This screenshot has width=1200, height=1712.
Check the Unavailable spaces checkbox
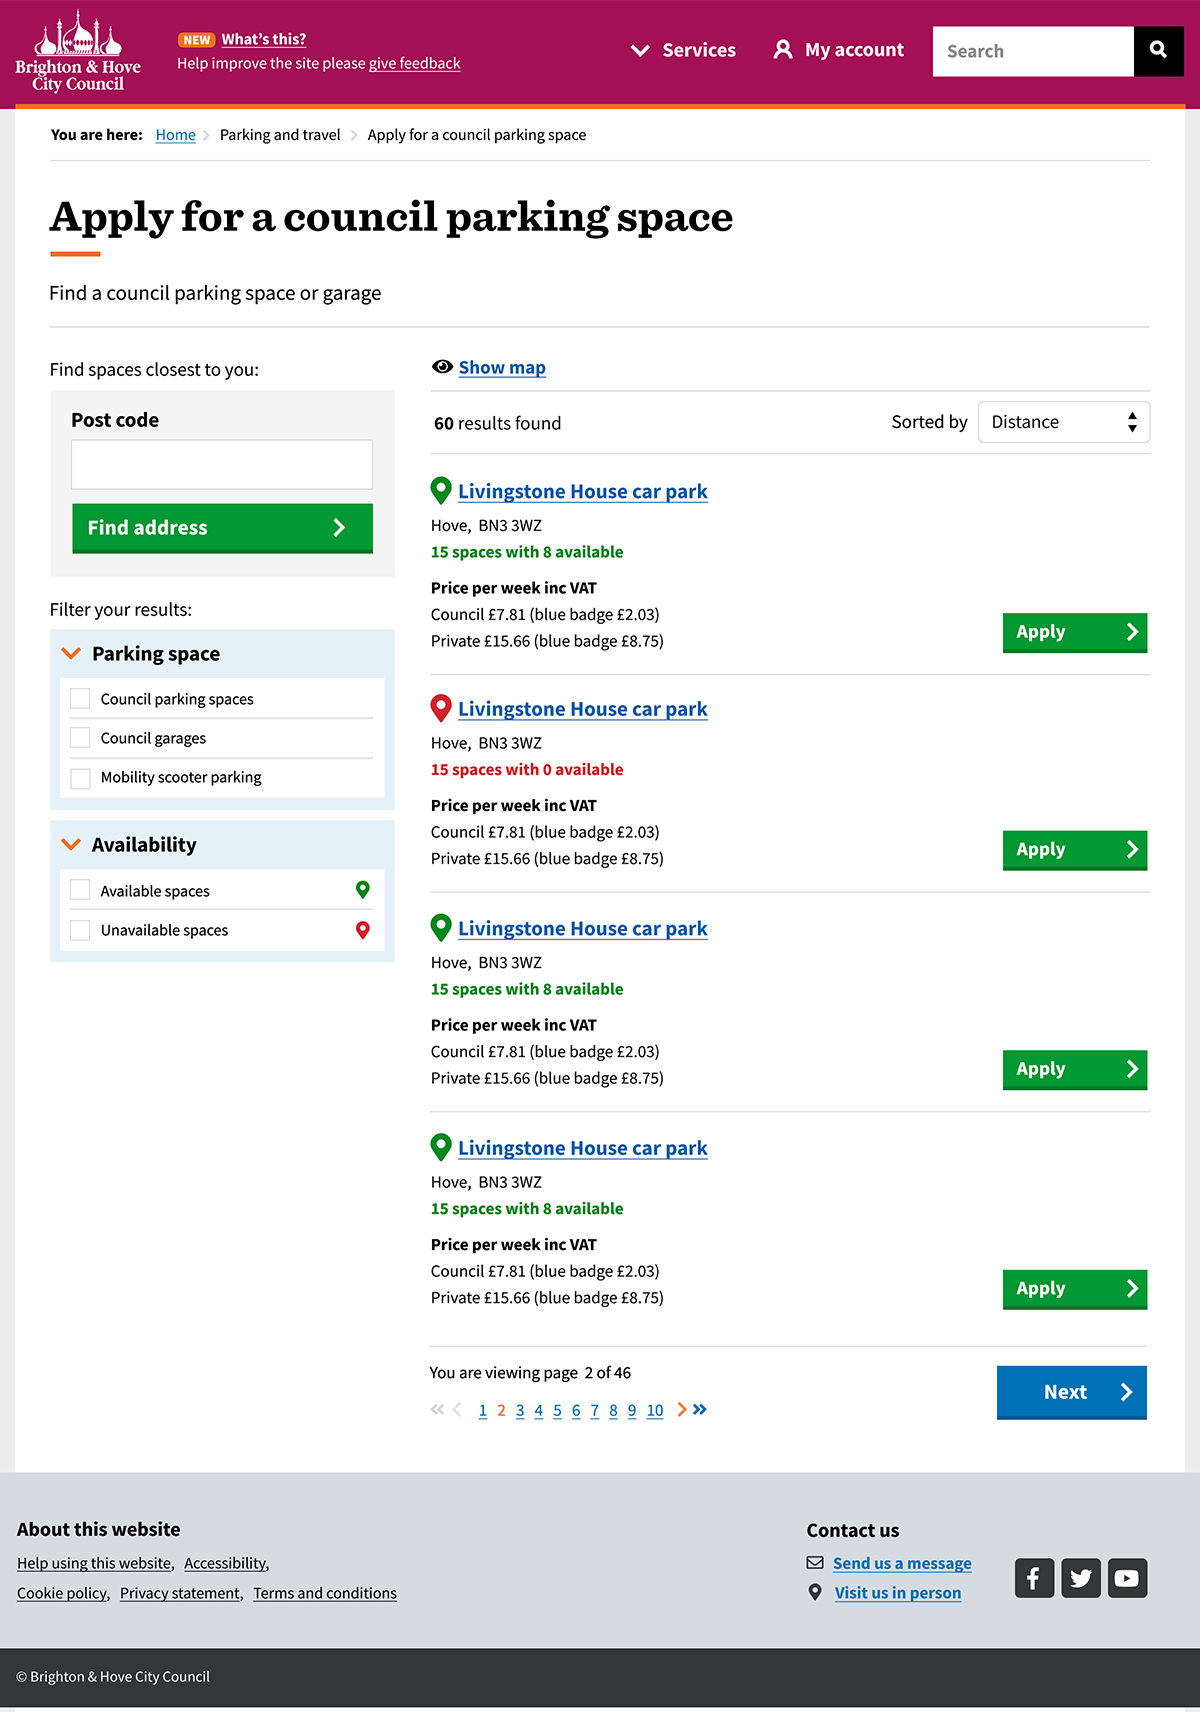[81, 930]
